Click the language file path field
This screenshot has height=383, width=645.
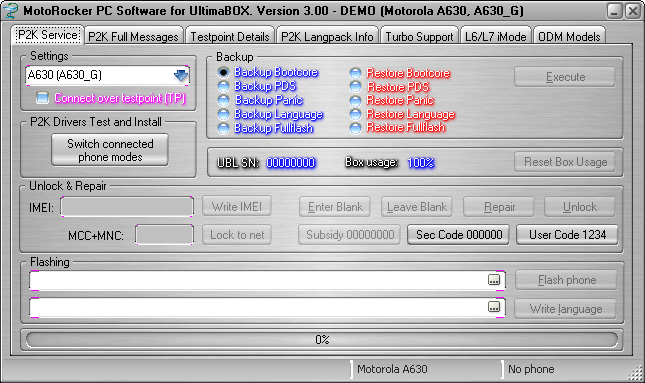point(267,307)
